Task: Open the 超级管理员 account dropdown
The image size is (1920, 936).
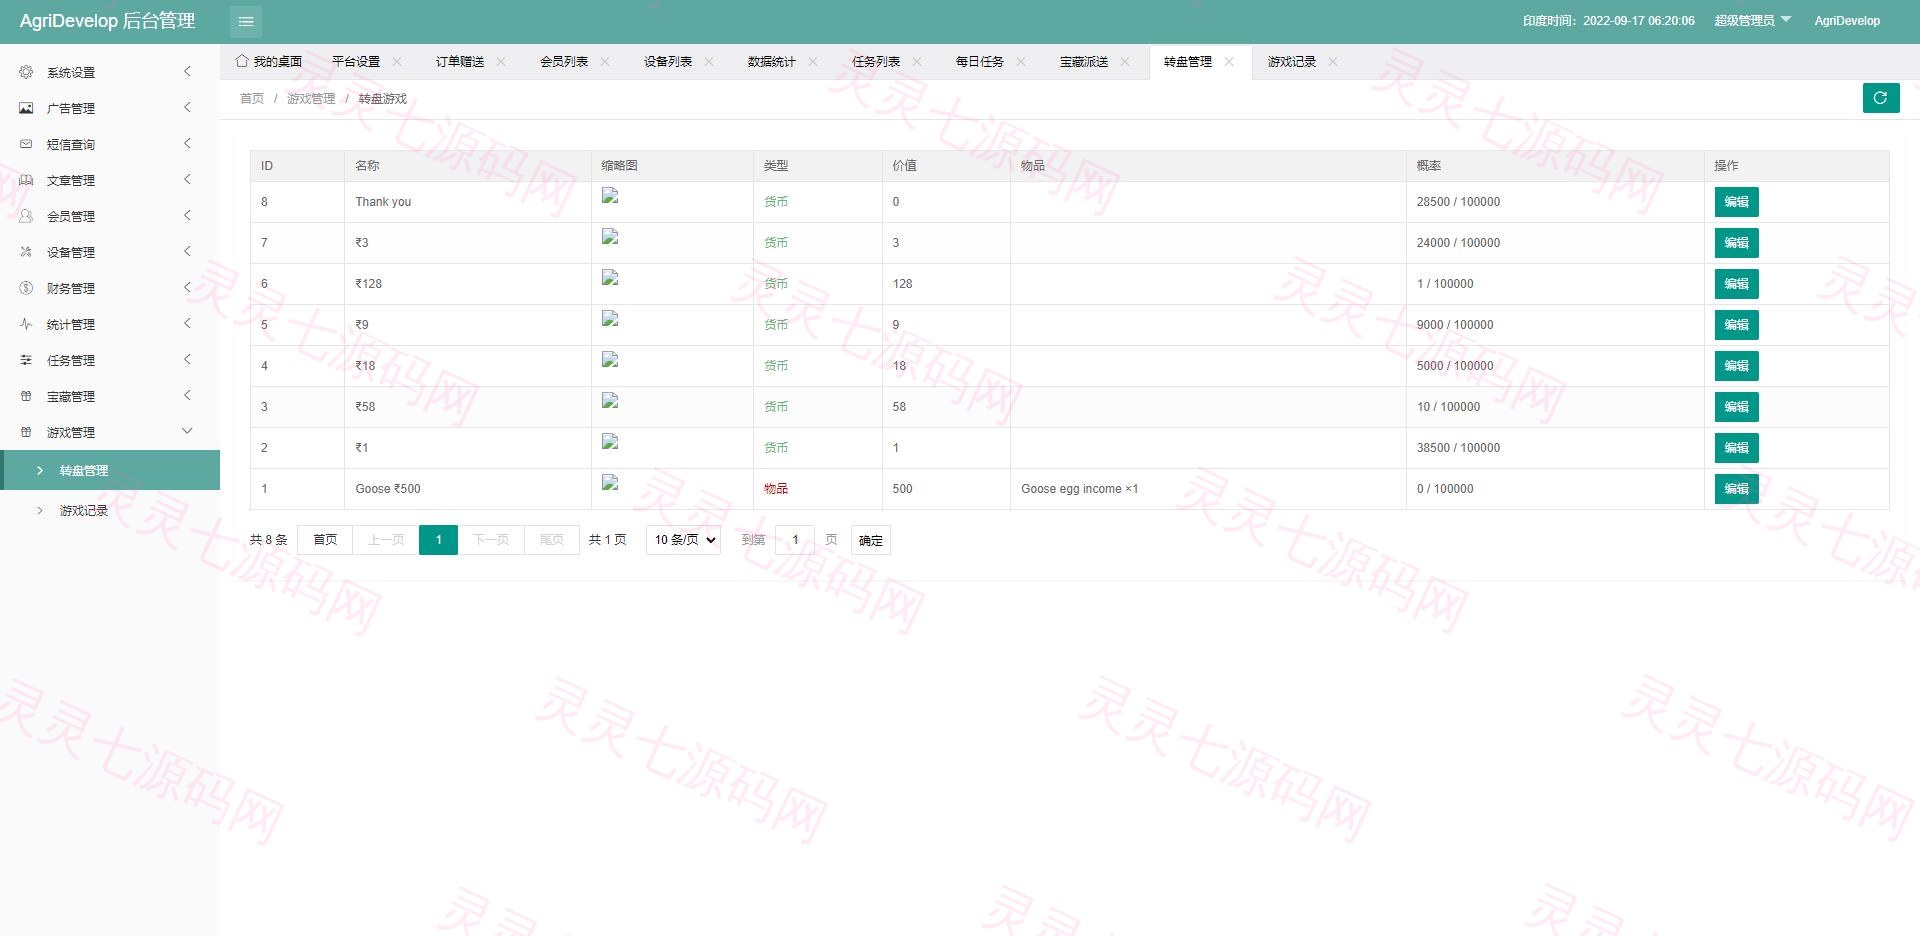Action: 1753,21
